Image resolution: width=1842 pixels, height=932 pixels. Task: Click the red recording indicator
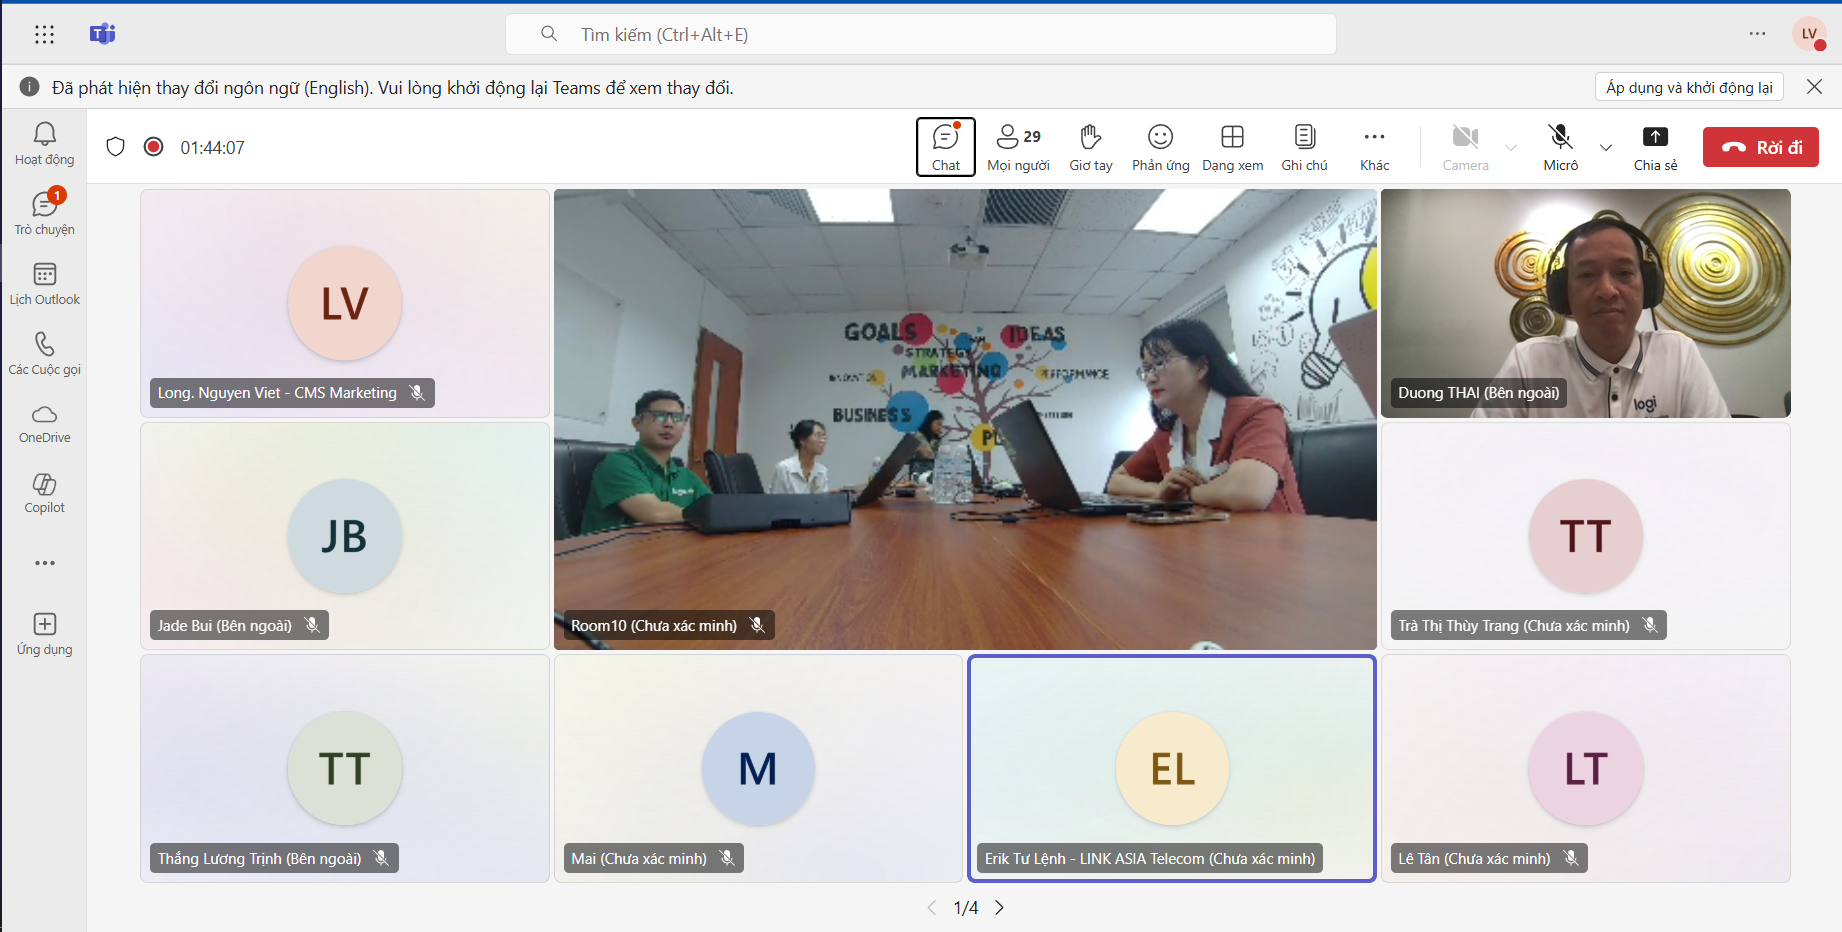tap(153, 147)
